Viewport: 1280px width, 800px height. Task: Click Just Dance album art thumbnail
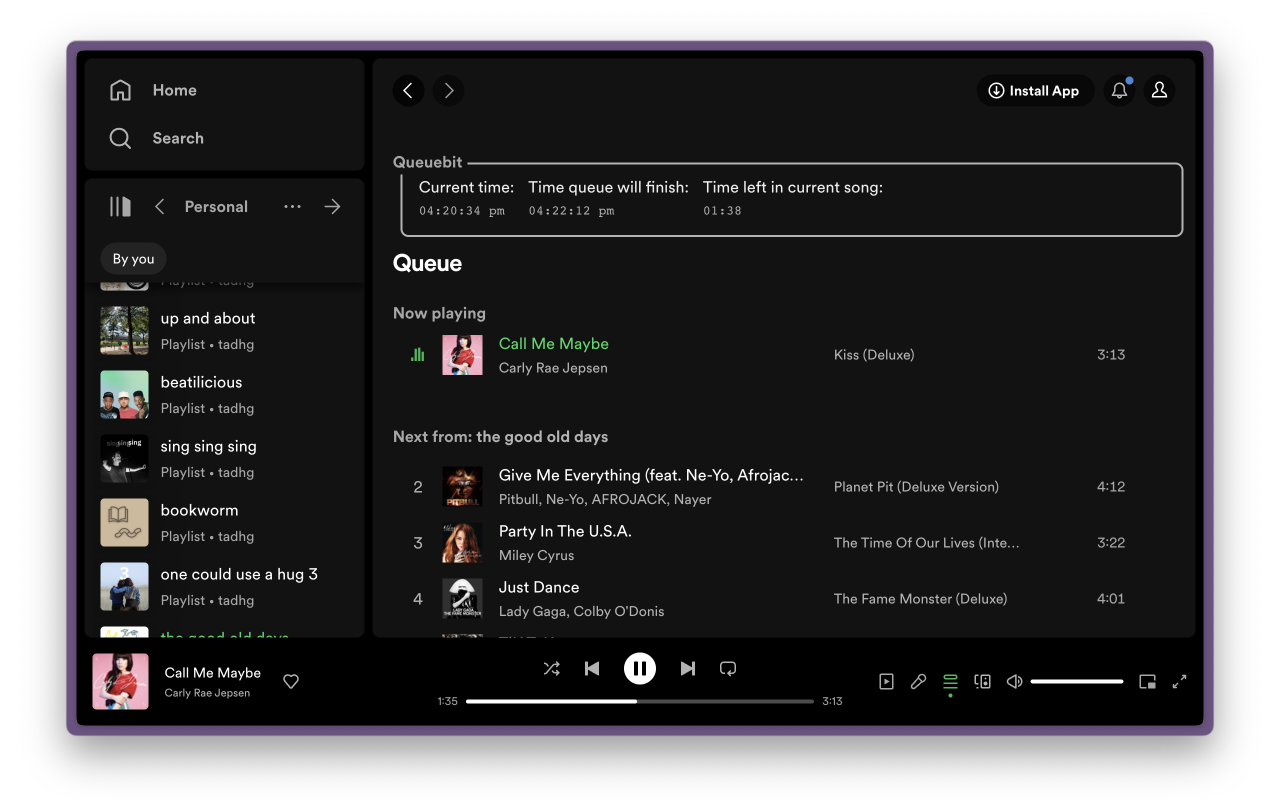tap(463, 599)
